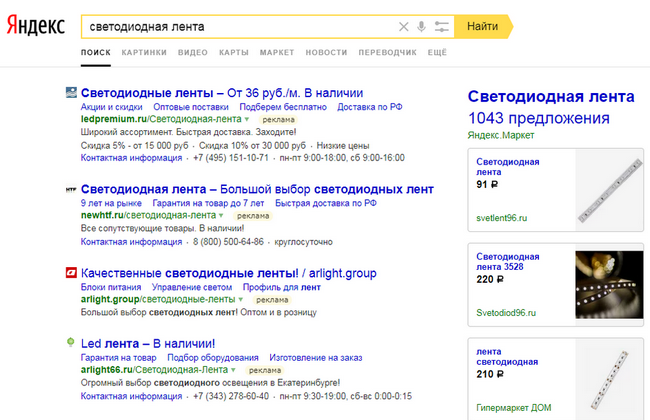Screen dimensions: 650x420
Task: Open arlight.group green URL link
Action: click(x=158, y=299)
